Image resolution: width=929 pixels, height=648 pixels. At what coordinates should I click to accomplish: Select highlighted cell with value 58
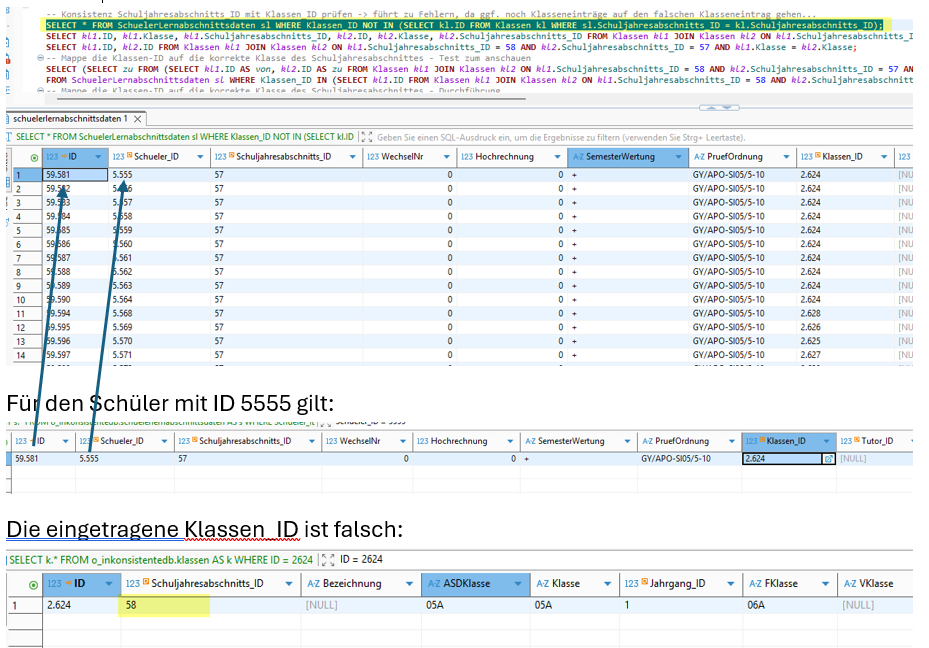coord(164,605)
